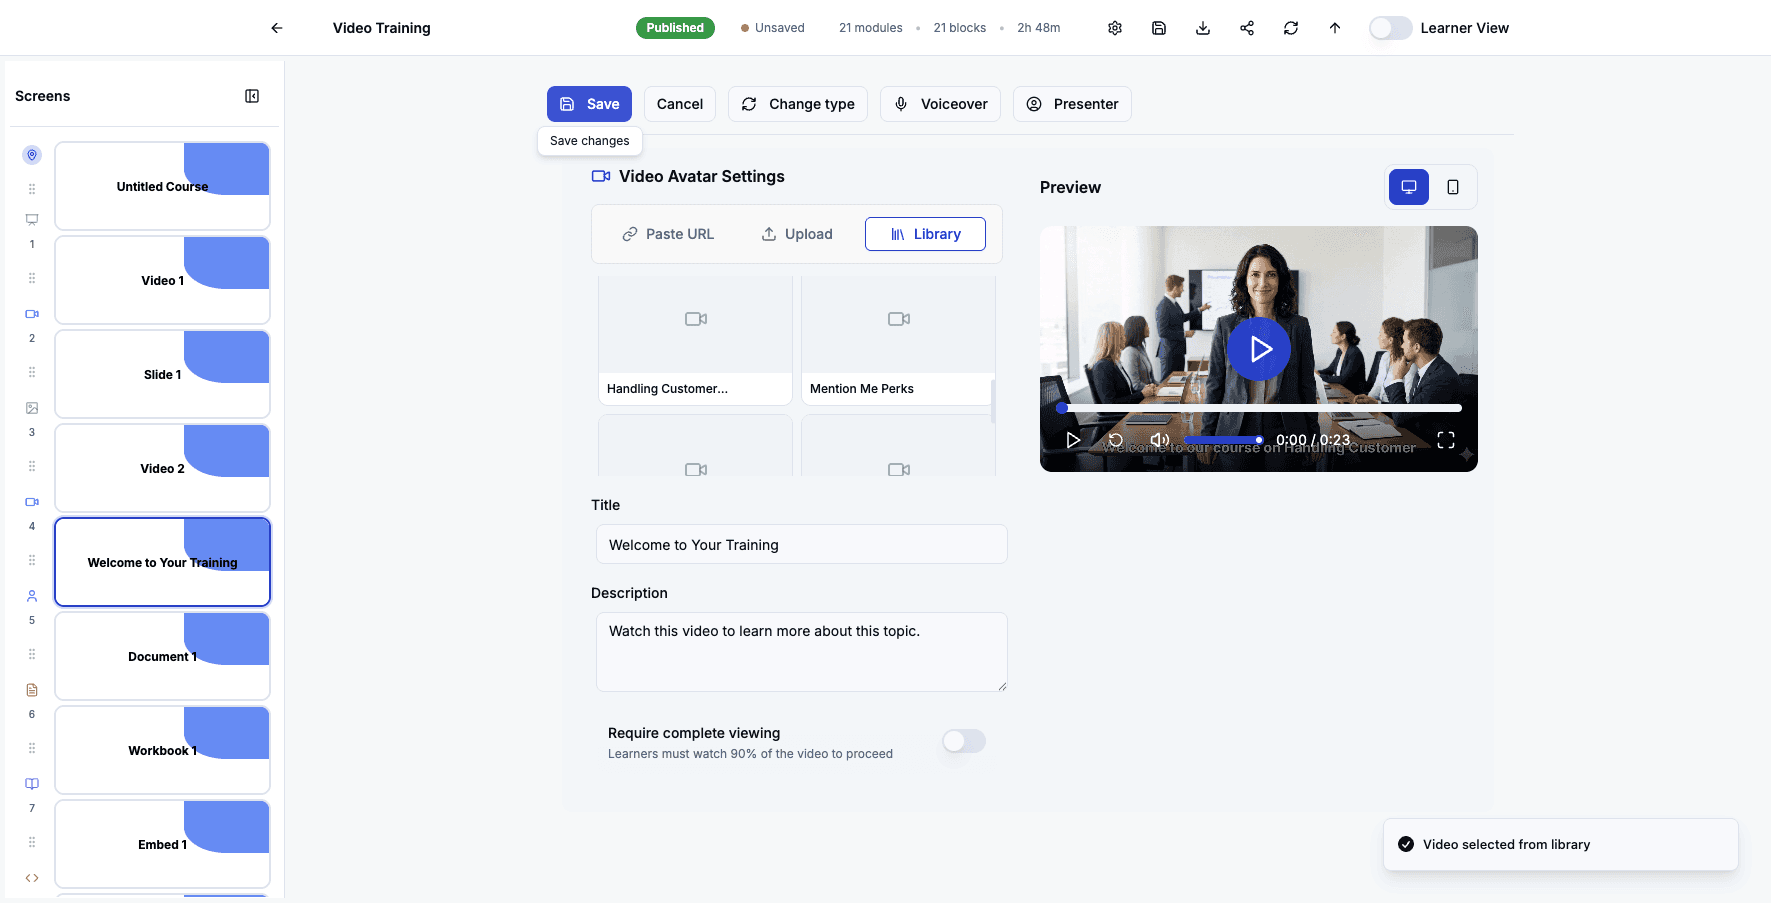
Task: Seek using the video progress bar
Action: 1258,407
